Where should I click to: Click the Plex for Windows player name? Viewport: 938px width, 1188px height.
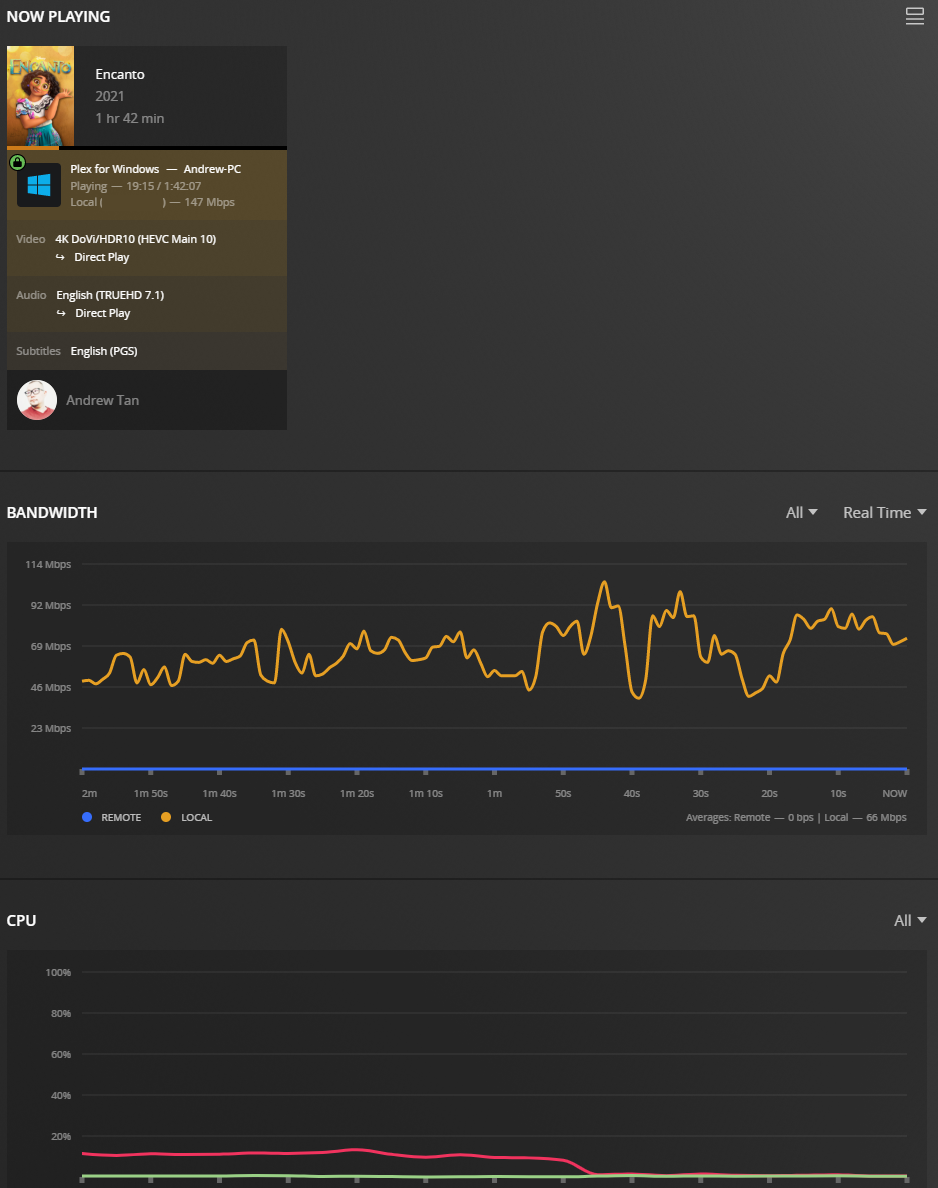coord(114,169)
